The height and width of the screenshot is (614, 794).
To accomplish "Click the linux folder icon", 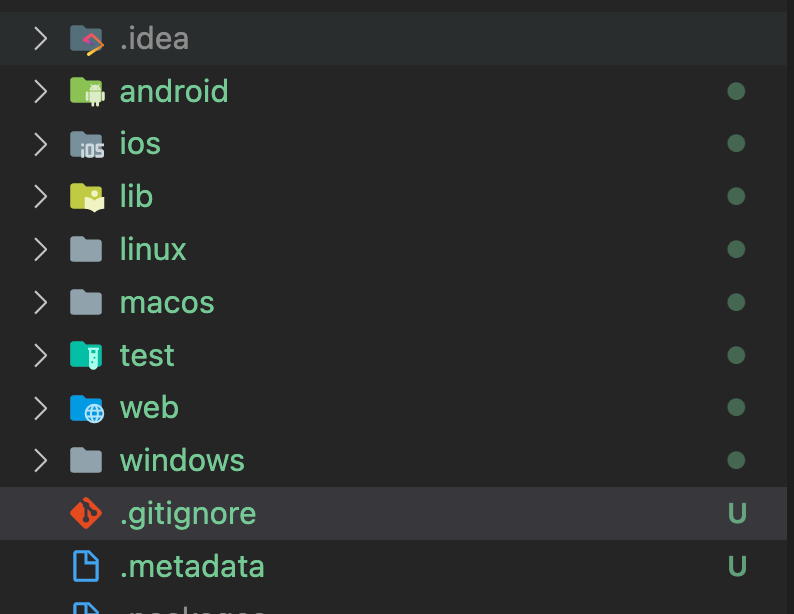I will pos(86,249).
